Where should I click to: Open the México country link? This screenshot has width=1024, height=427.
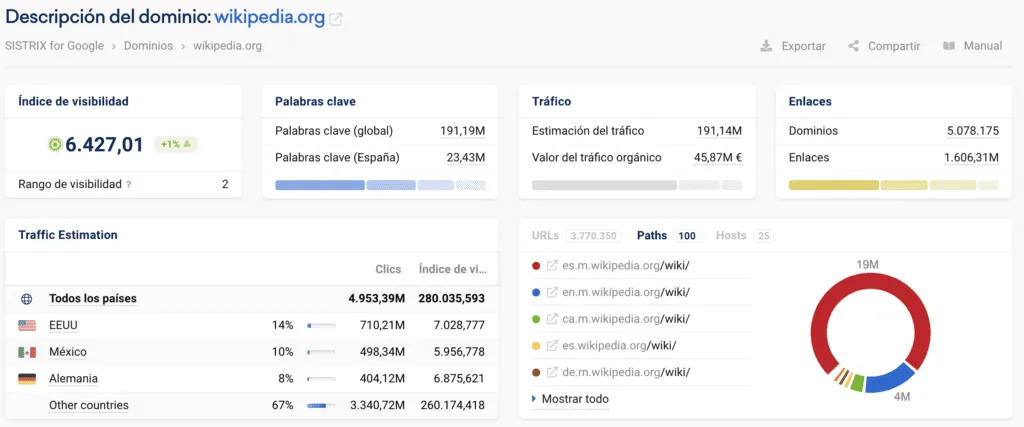point(68,352)
